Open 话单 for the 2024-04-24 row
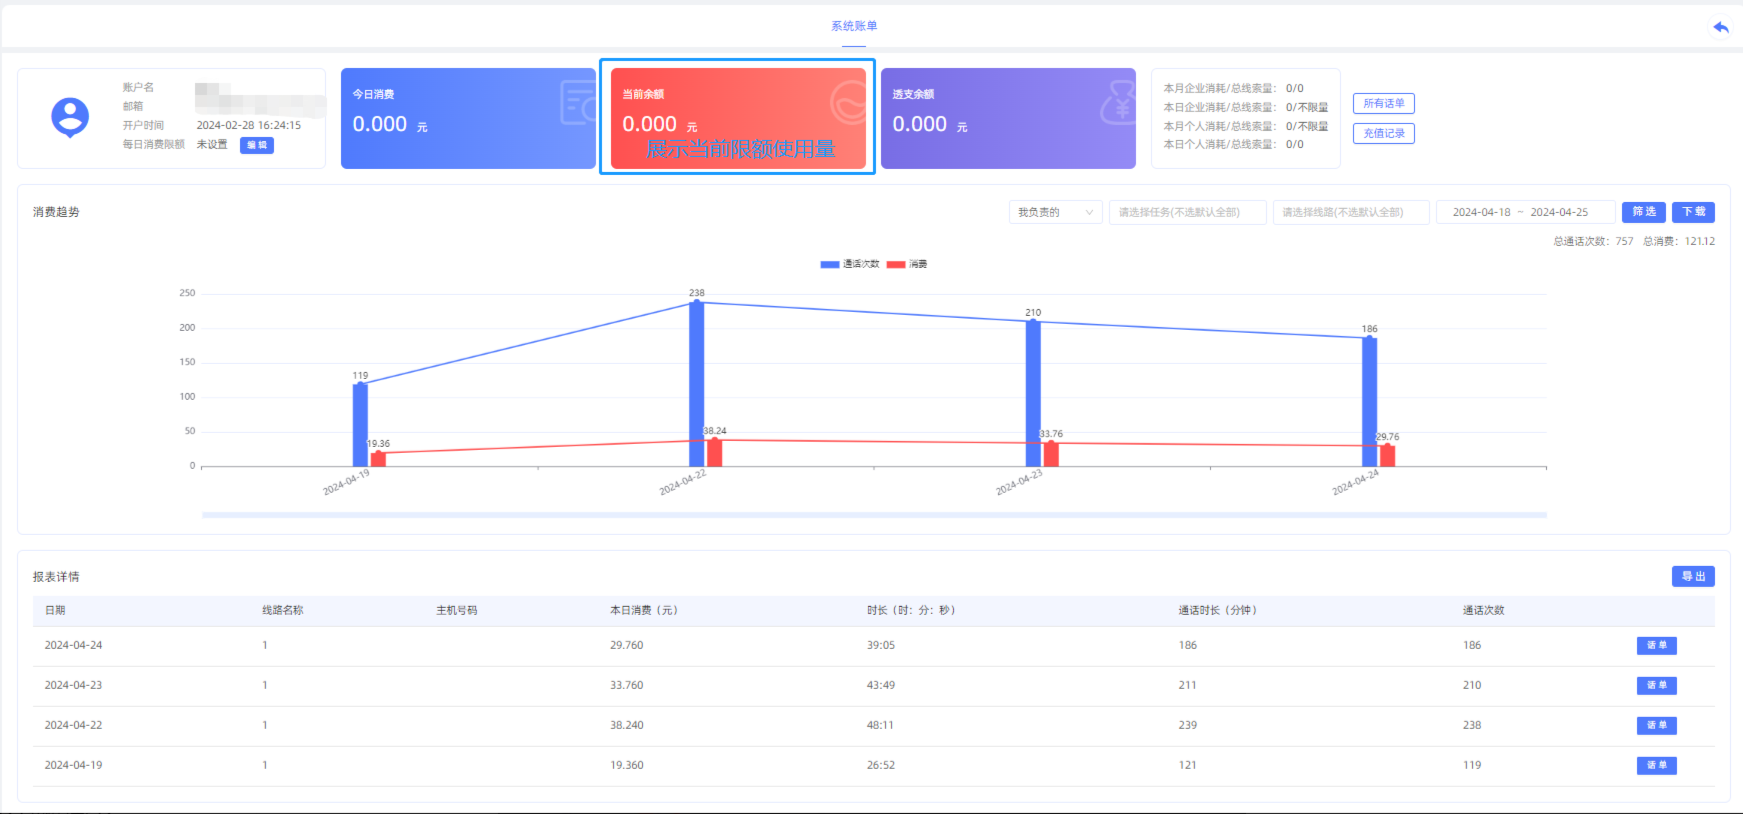The height and width of the screenshot is (814, 1743). [1656, 645]
